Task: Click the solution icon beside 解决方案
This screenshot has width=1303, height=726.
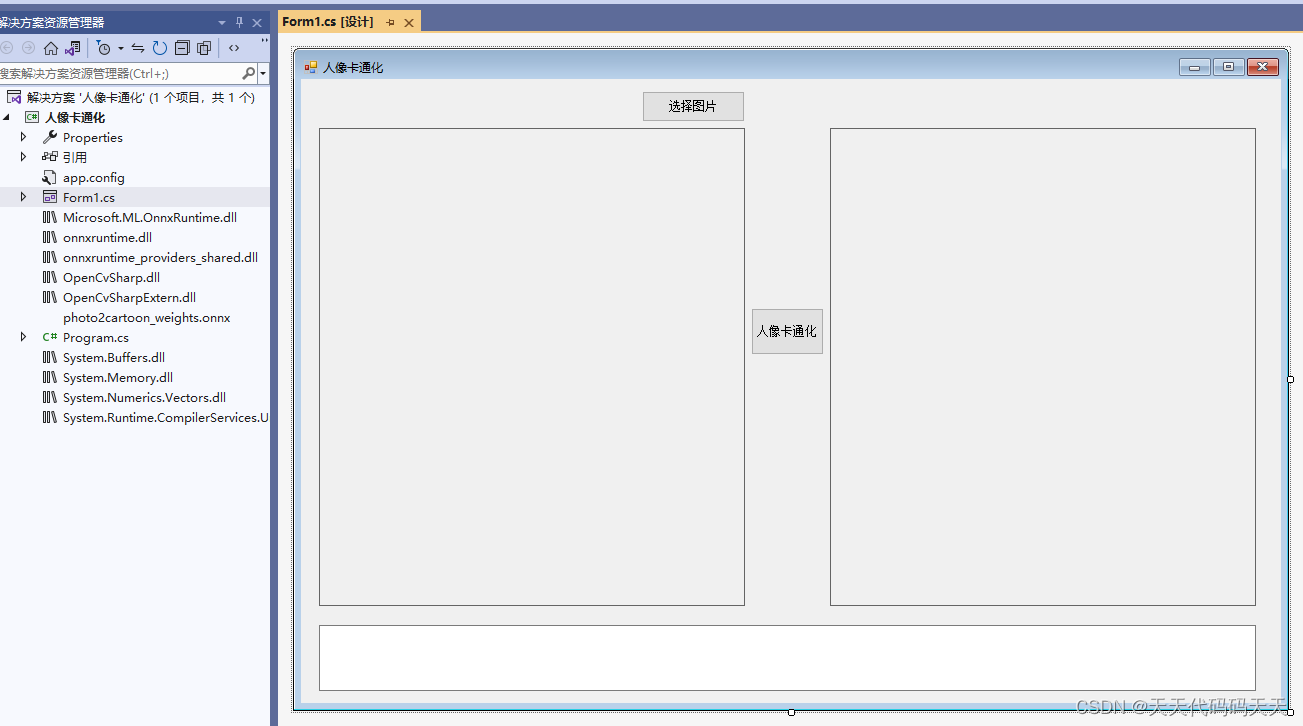Action: pyautogui.click(x=14, y=97)
